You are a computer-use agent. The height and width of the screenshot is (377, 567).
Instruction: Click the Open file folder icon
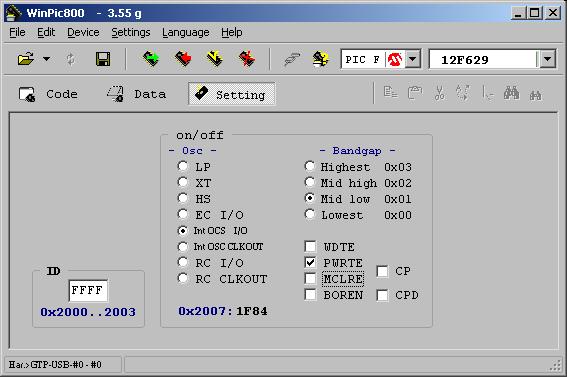pyautogui.click(x=26, y=59)
